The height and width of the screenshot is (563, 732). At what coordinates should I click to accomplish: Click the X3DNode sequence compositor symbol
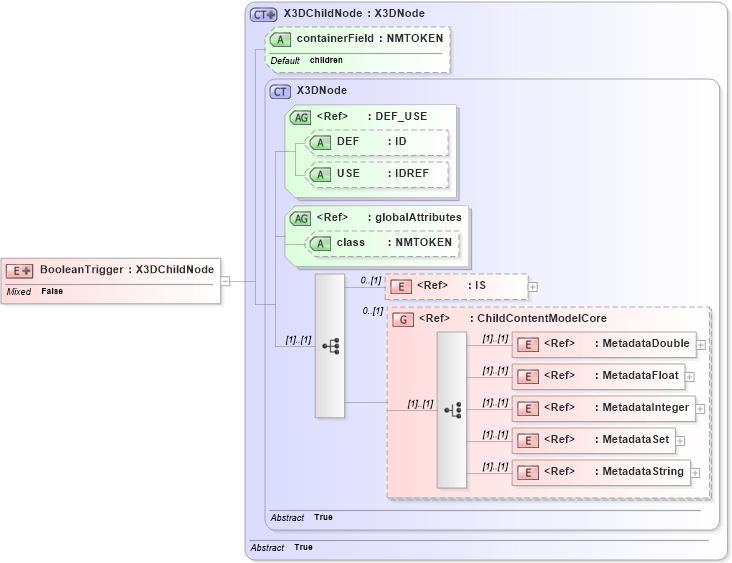[x=330, y=346]
